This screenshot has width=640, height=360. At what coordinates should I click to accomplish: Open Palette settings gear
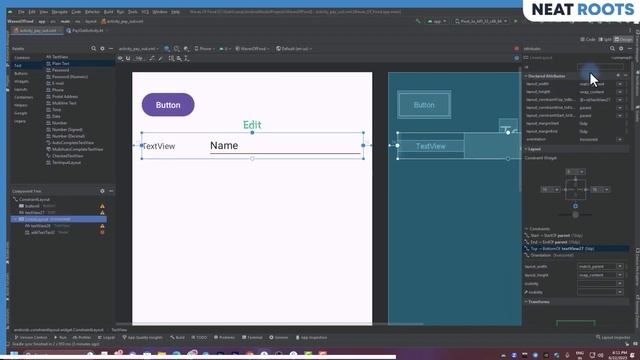click(102, 49)
